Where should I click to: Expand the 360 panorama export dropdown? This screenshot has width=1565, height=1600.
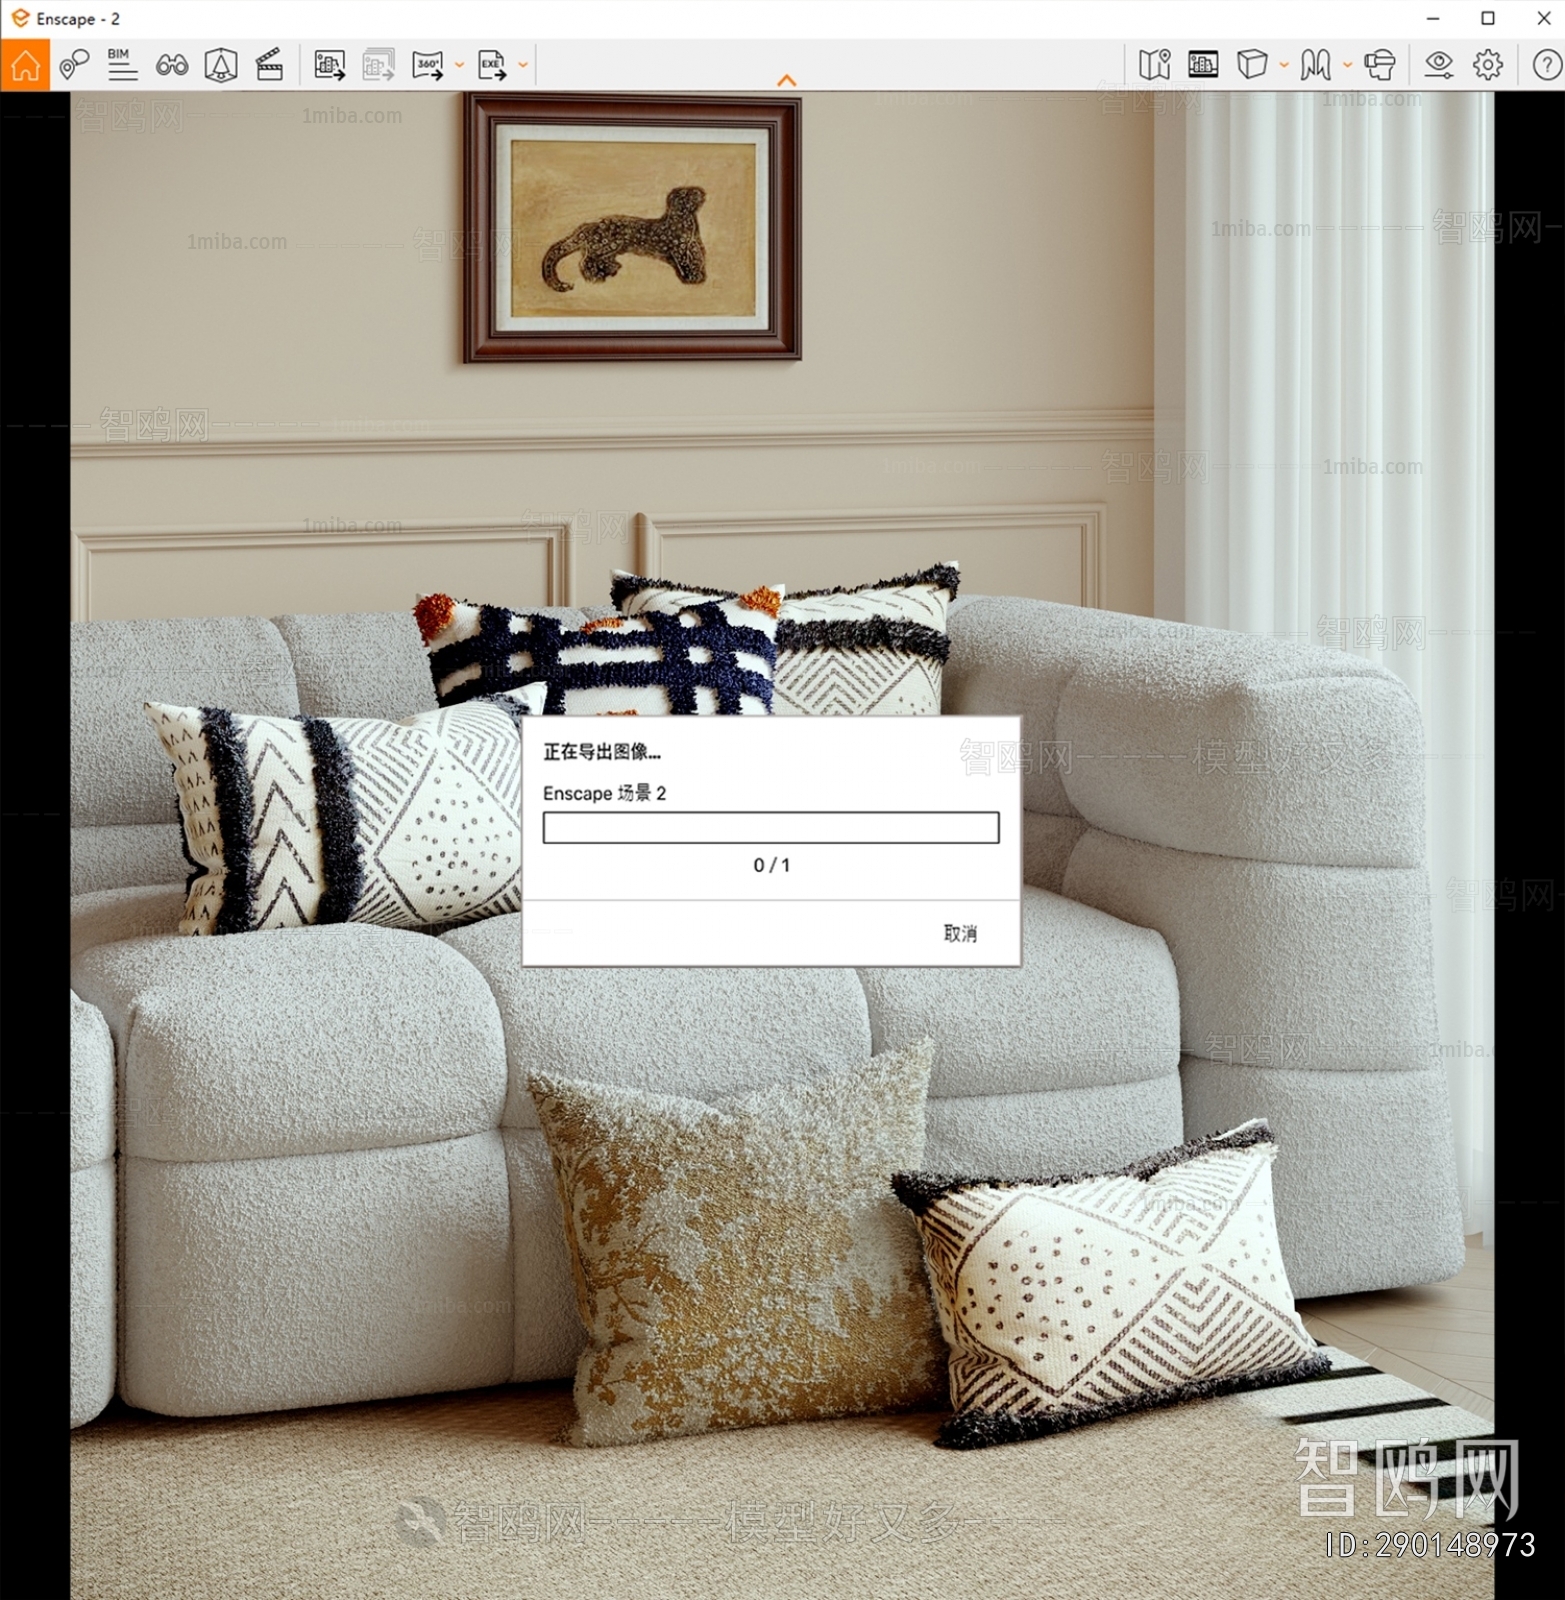coord(459,65)
